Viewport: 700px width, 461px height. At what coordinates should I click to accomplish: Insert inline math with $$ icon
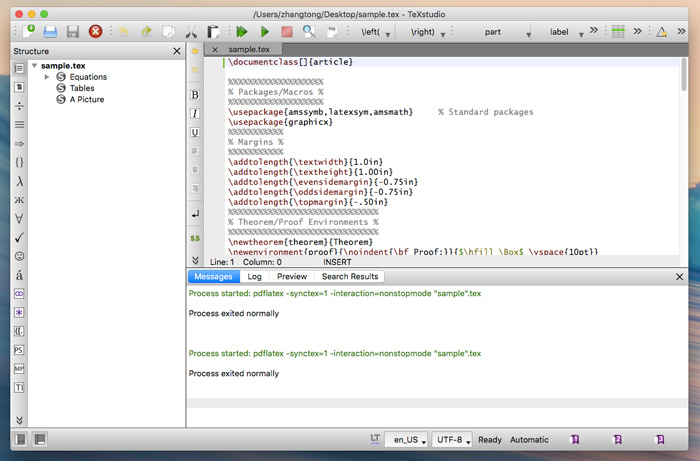[x=195, y=238]
